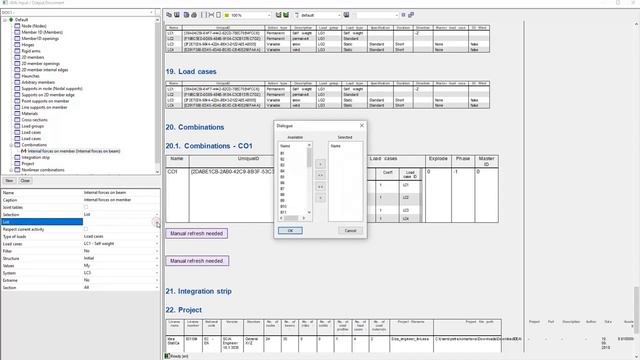Cancel the selection dialogue

pos(350,231)
